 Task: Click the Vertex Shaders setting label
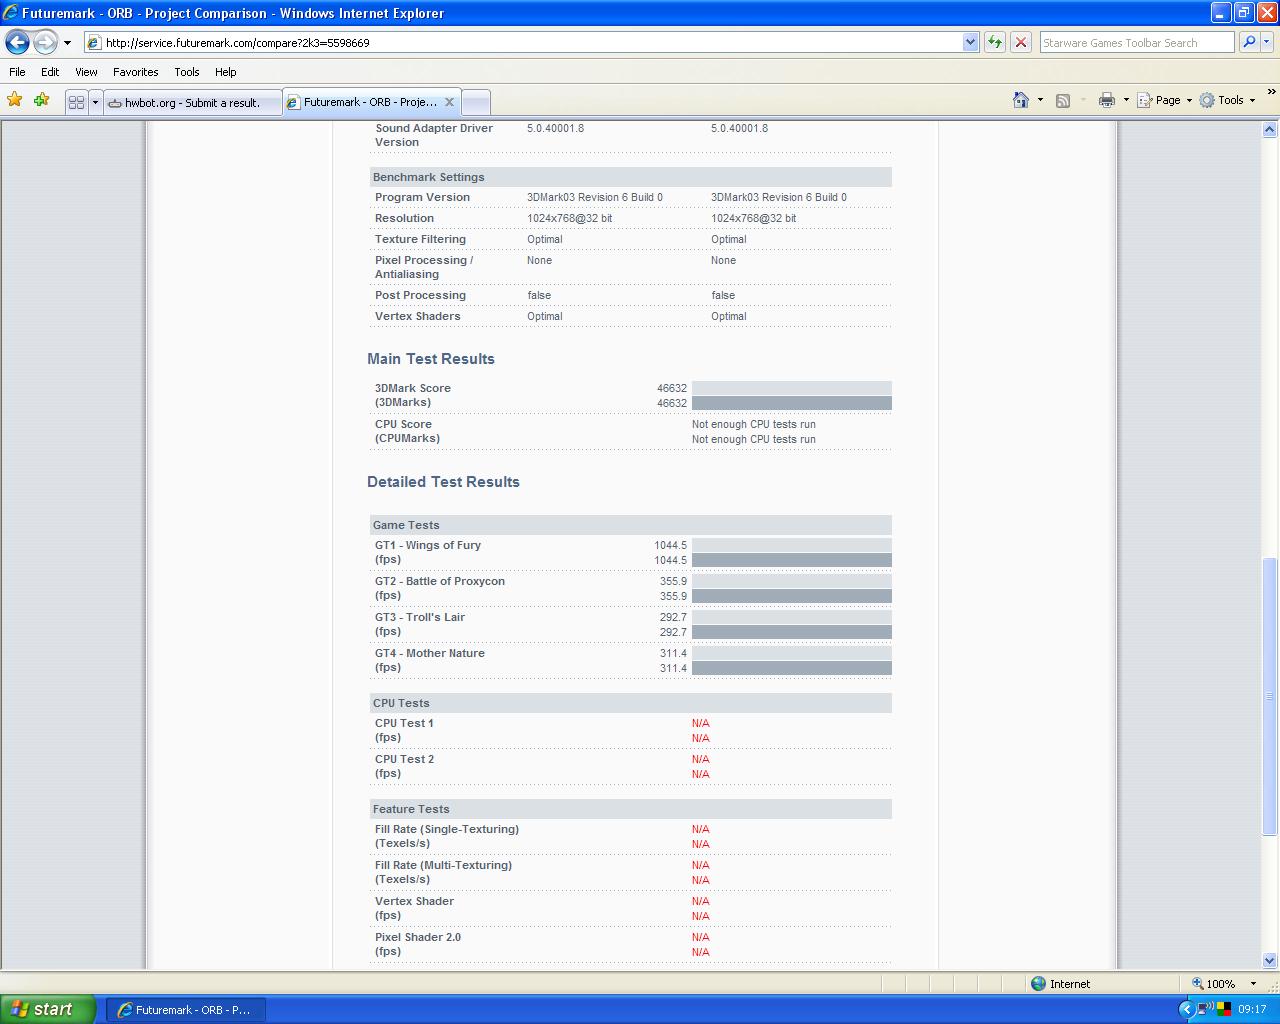pyautogui.click(x=418, y=316)
